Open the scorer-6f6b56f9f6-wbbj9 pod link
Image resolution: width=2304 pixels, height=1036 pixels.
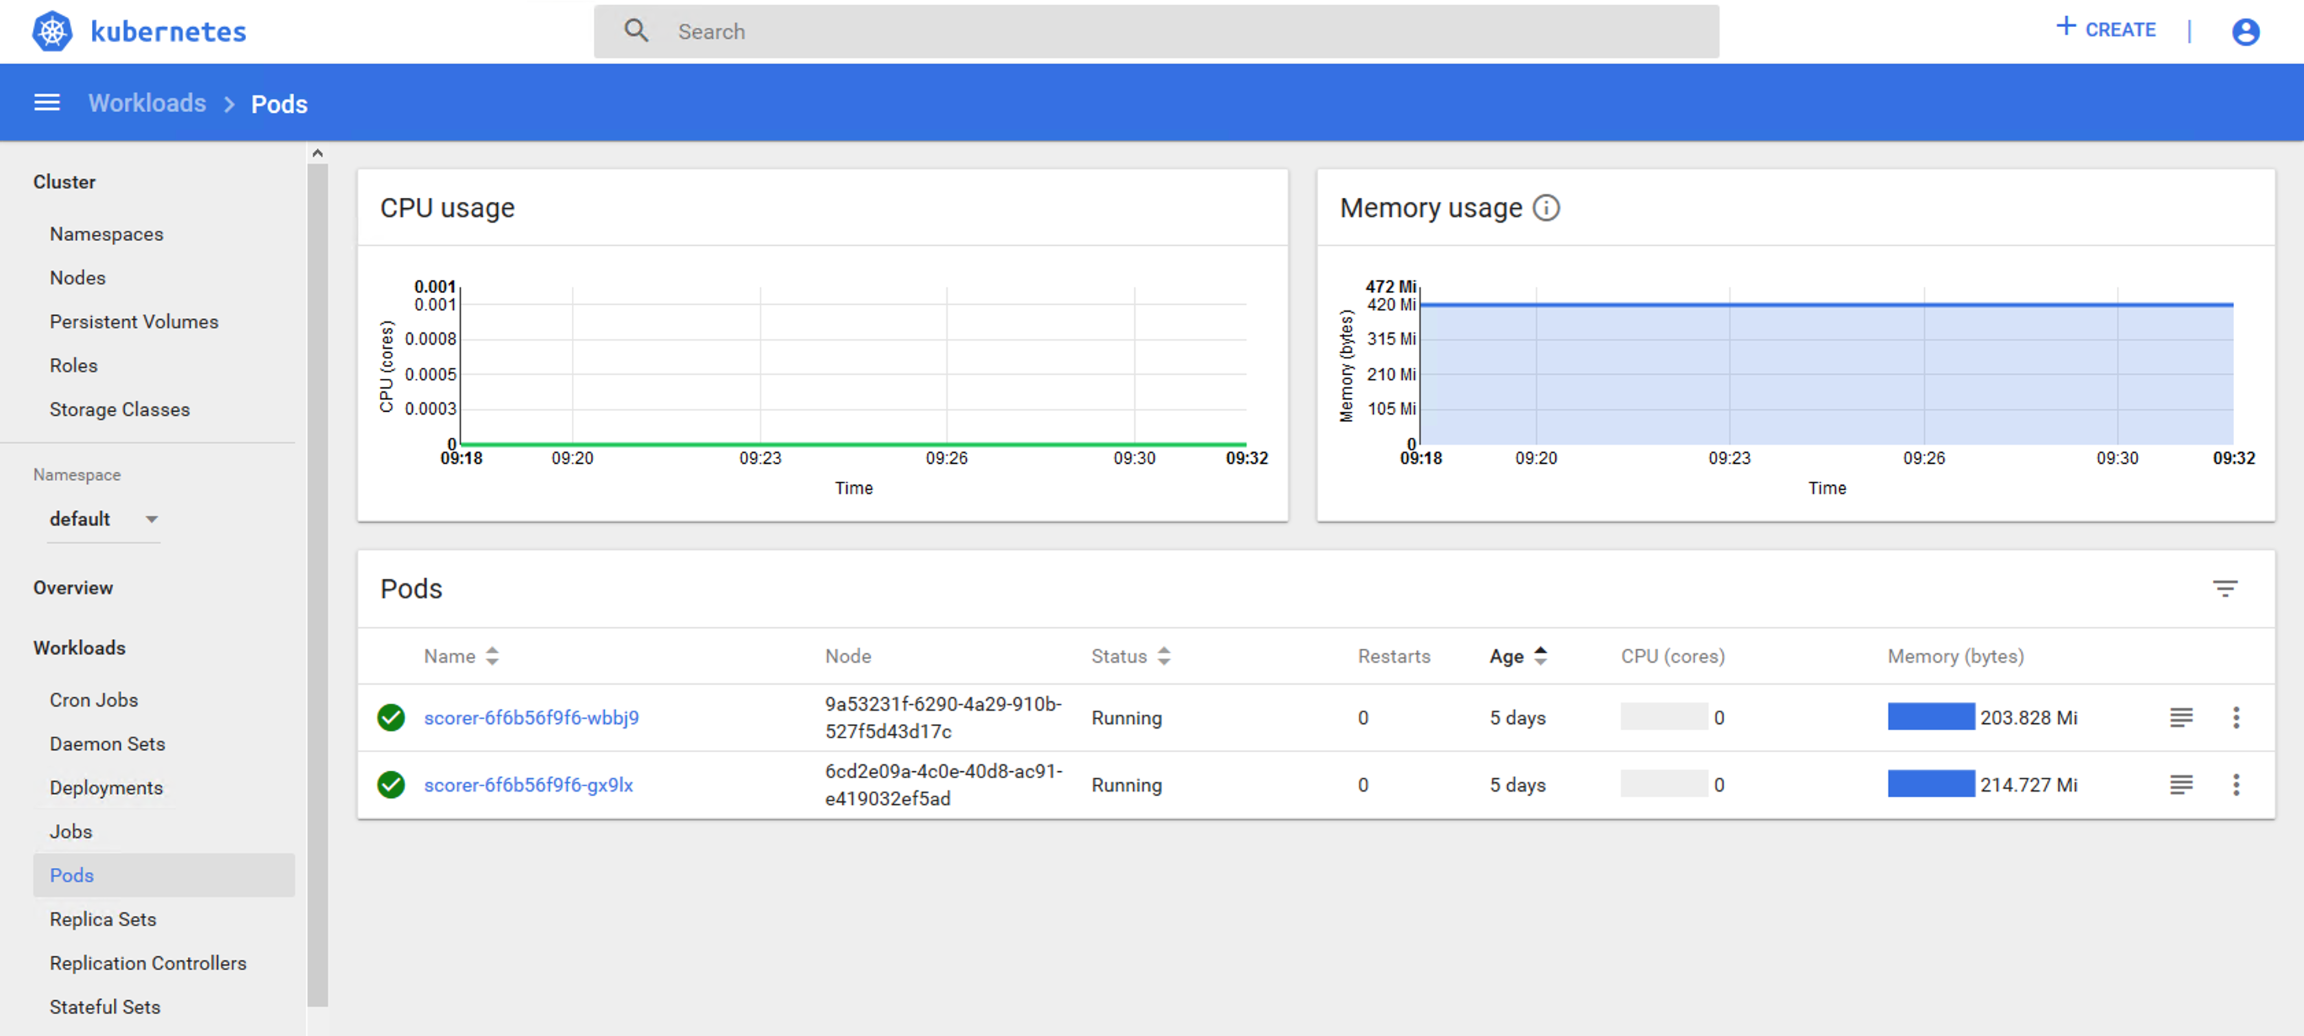531,718
